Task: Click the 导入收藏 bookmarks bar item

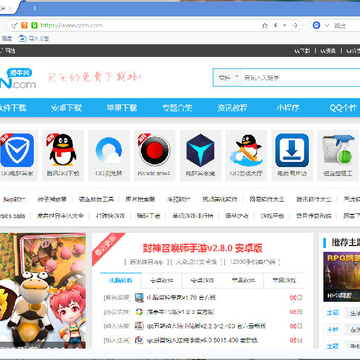Action: pyautogui.click(x=34, y=39)
